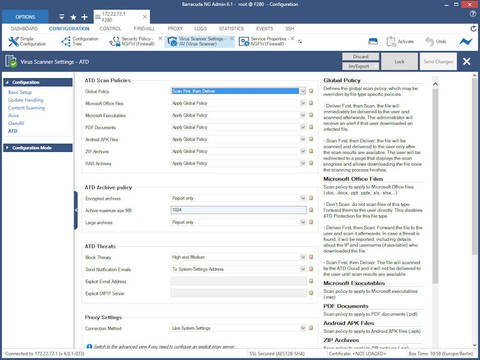Click the main window vertical scrollbar
480x360 pixels.
[475, 165]
